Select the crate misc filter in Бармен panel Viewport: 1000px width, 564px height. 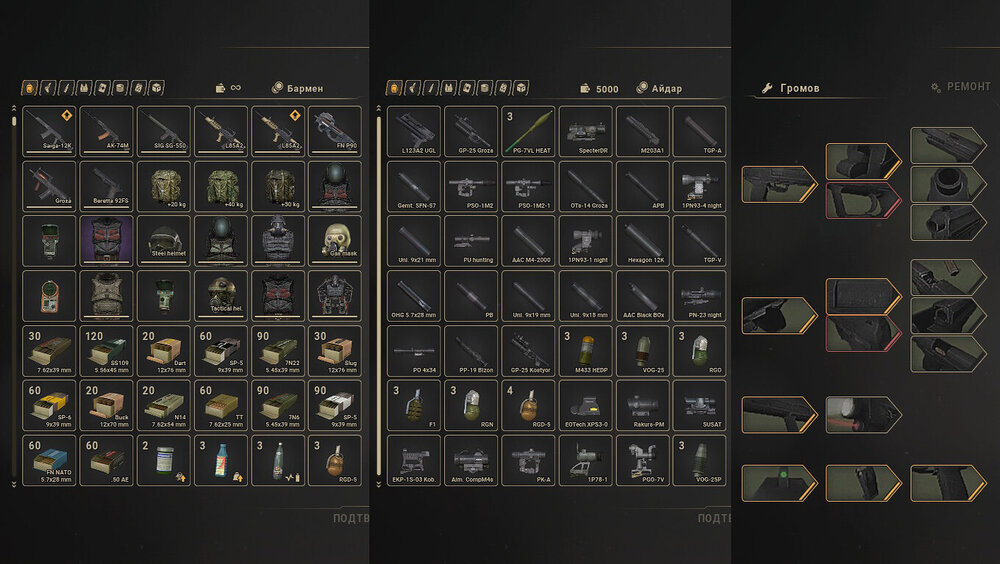coord(157,88)
